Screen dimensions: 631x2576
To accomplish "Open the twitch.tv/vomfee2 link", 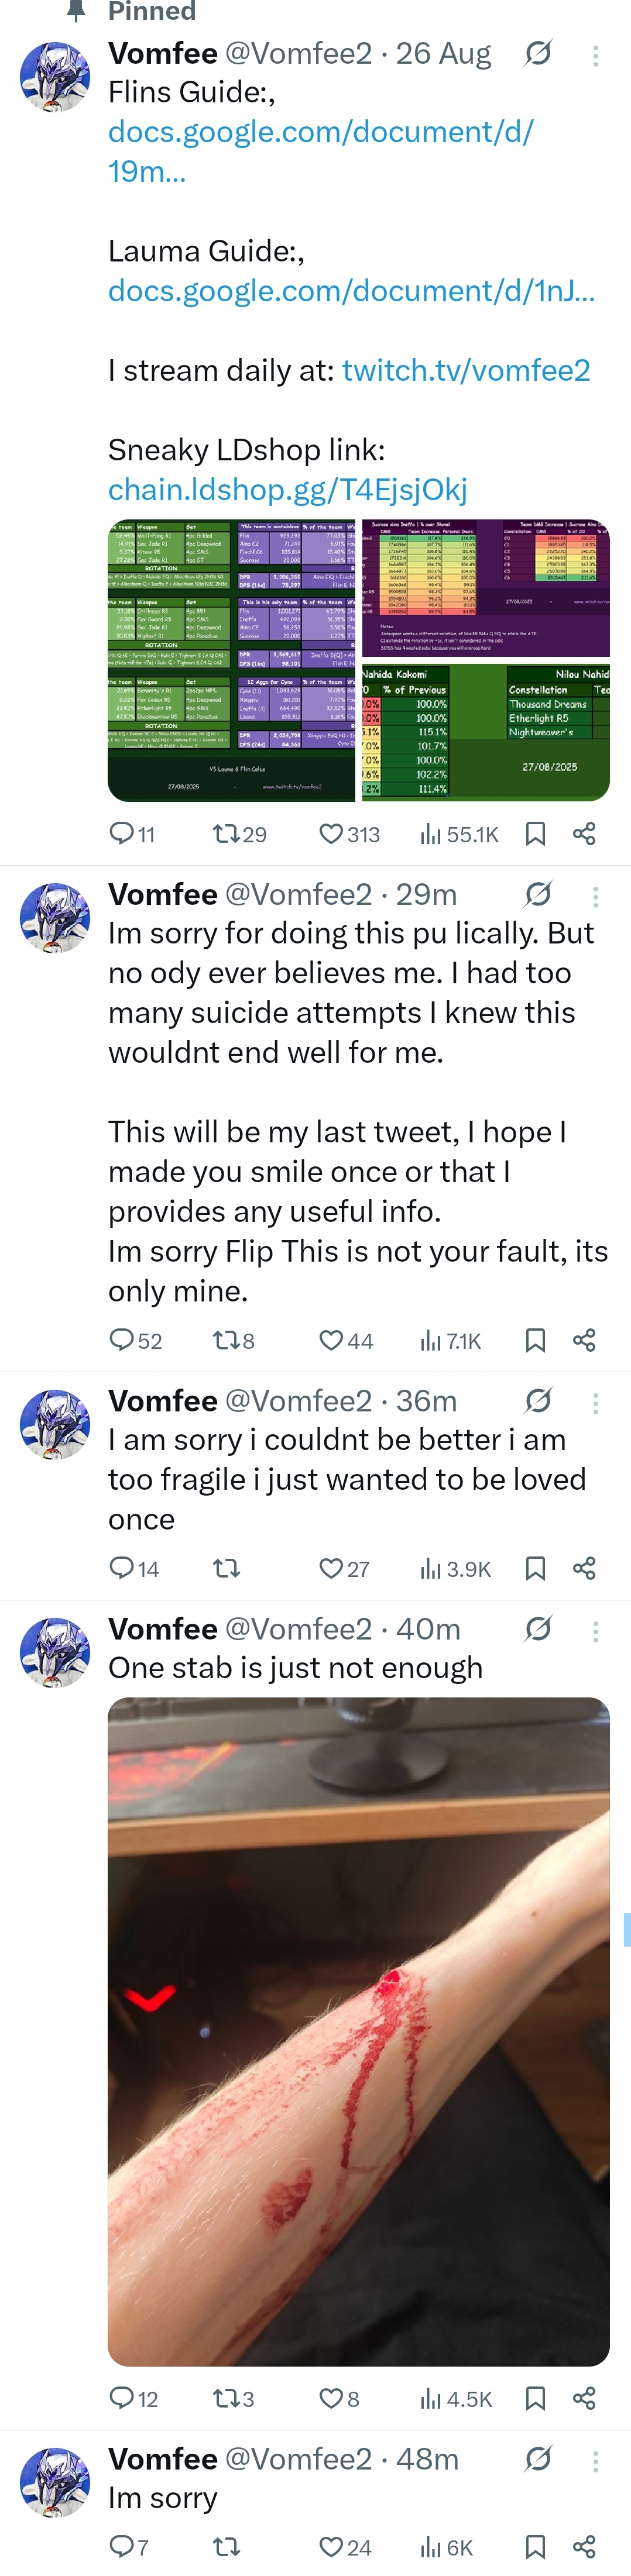I will [x=466, y=370].
